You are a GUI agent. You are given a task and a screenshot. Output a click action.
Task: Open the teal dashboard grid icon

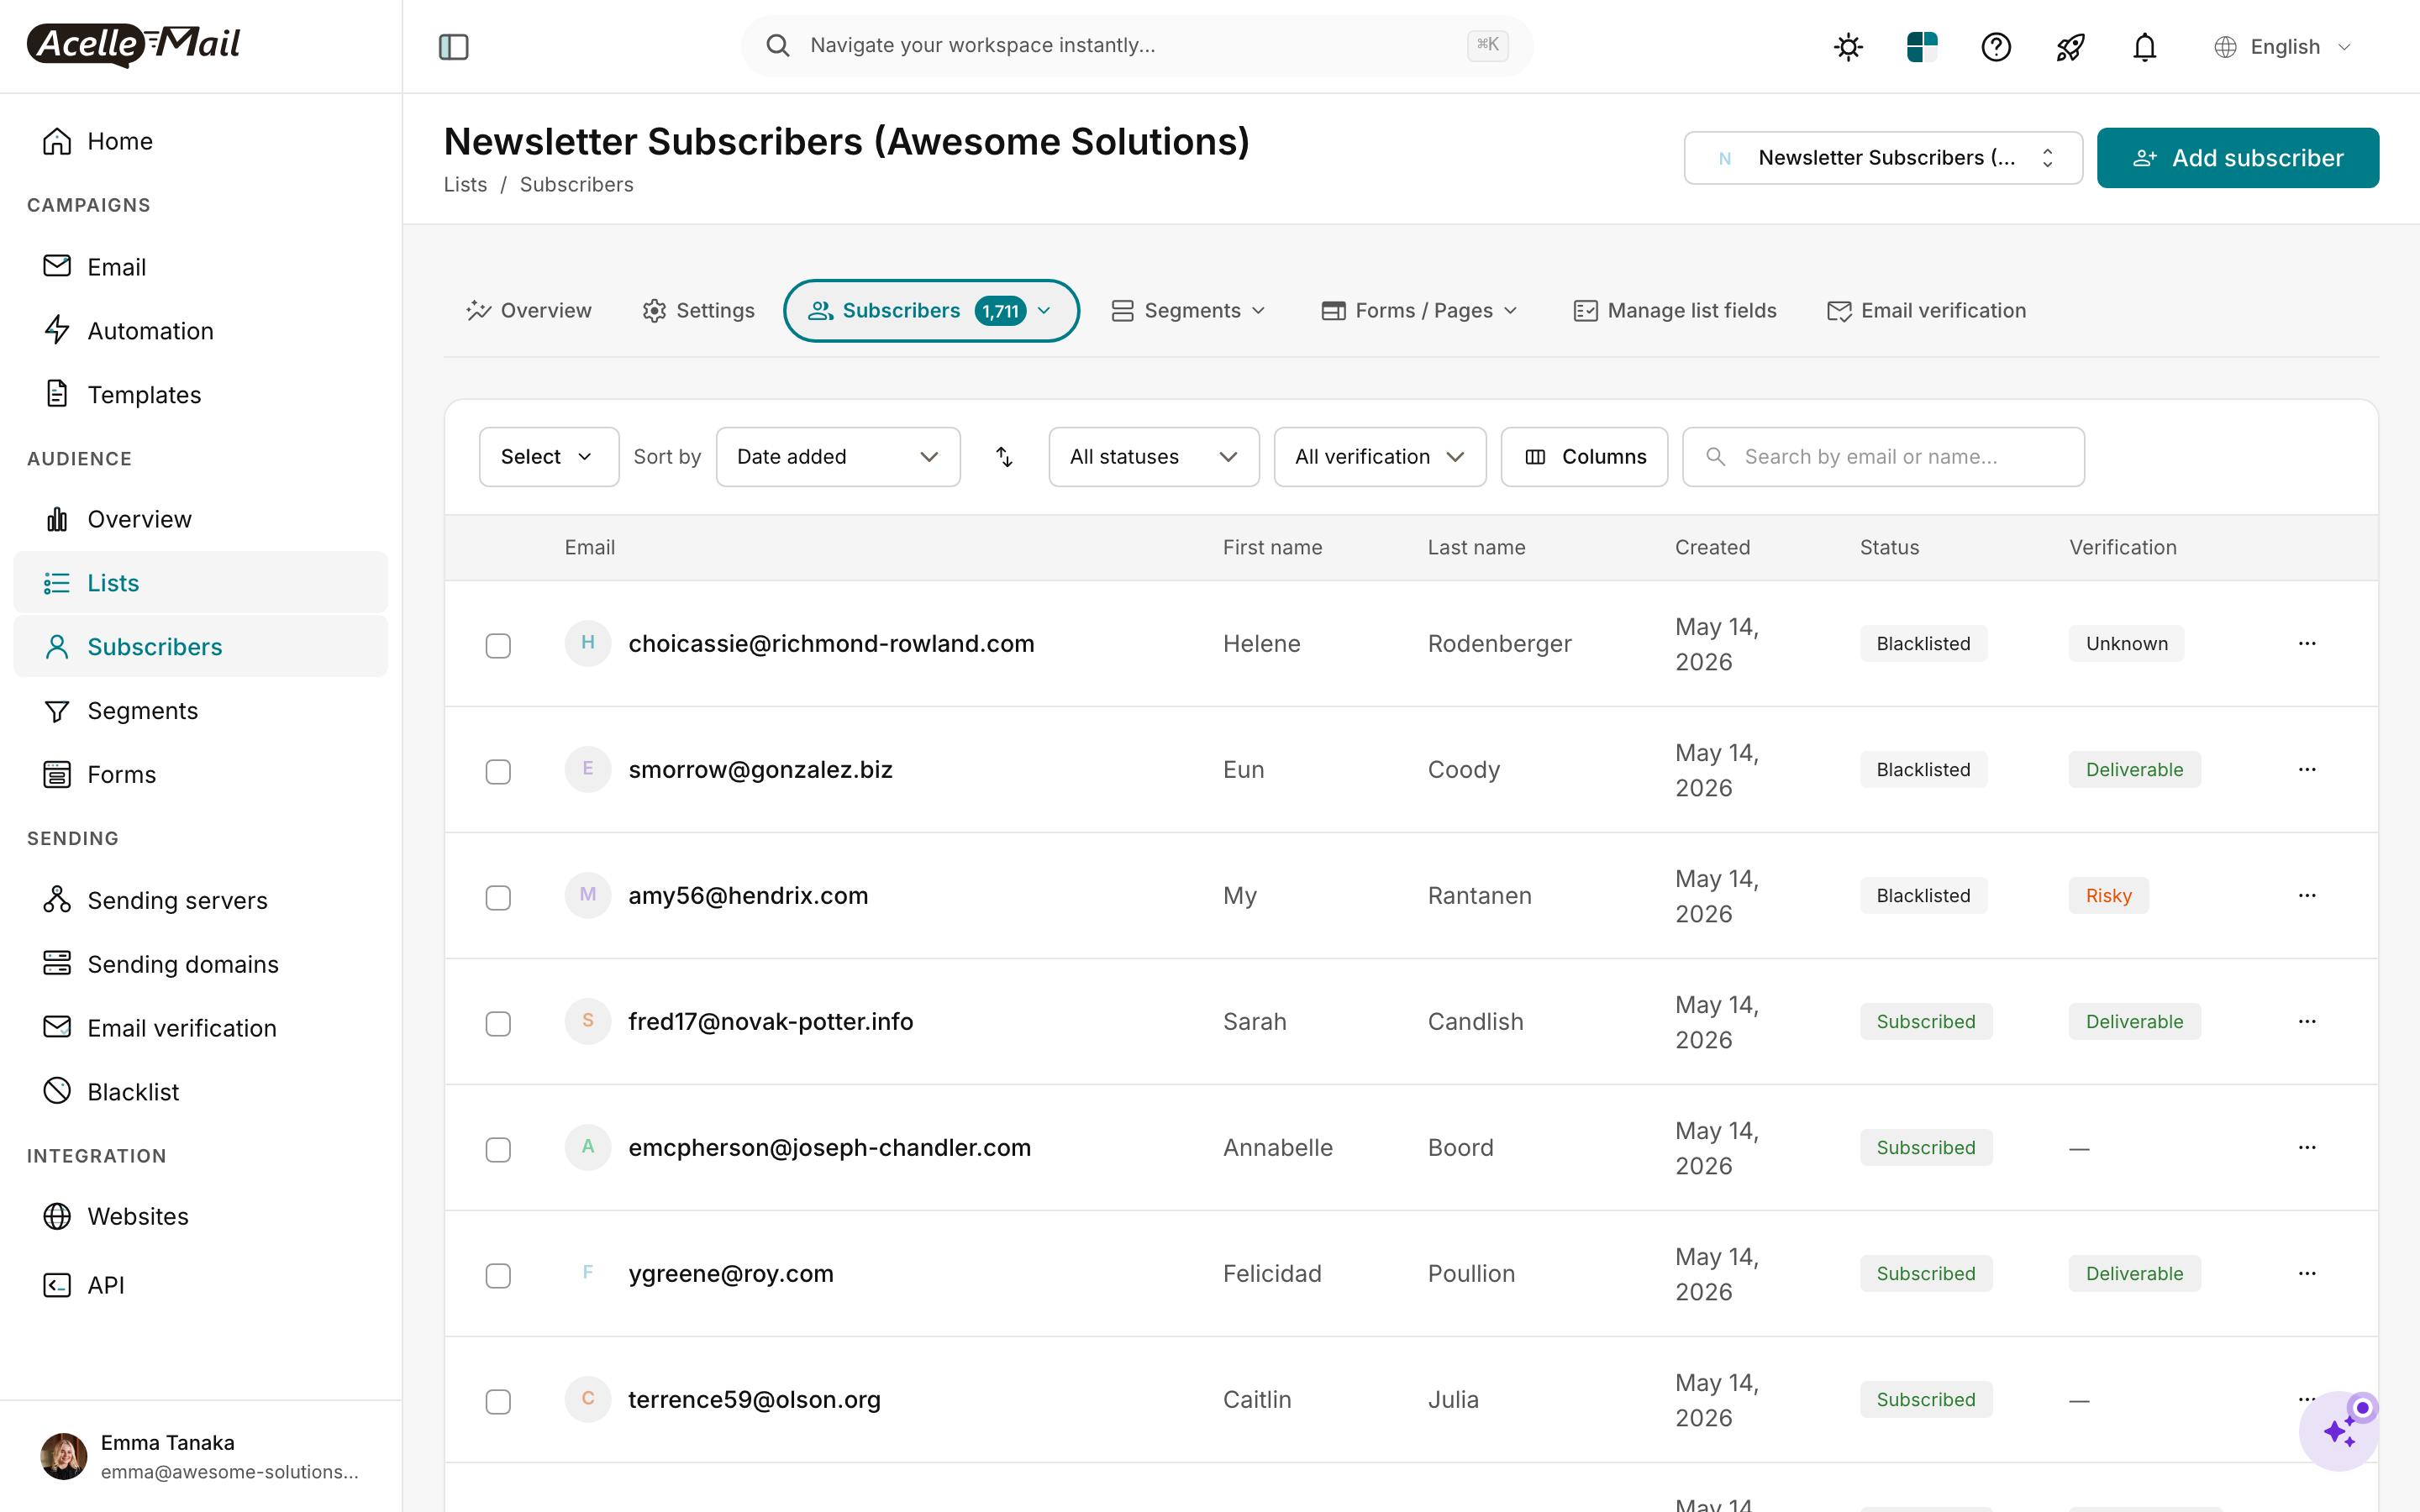(x=1922, y=47)
